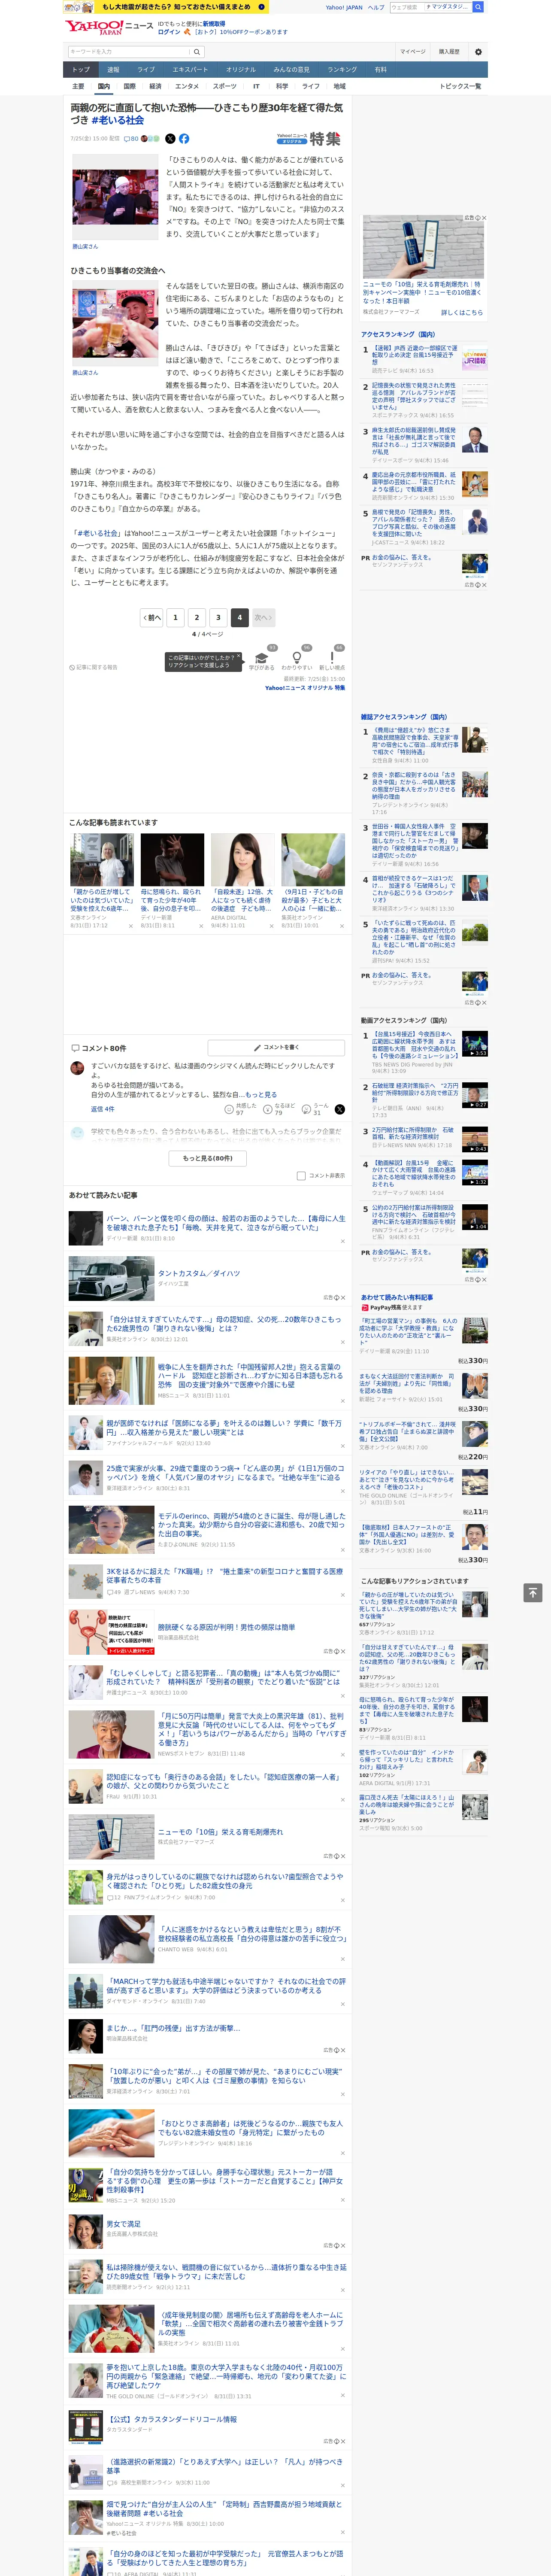This screenshot has height=2576, width=551.
Task: Go to article page 2
Action: click(197, 617)
